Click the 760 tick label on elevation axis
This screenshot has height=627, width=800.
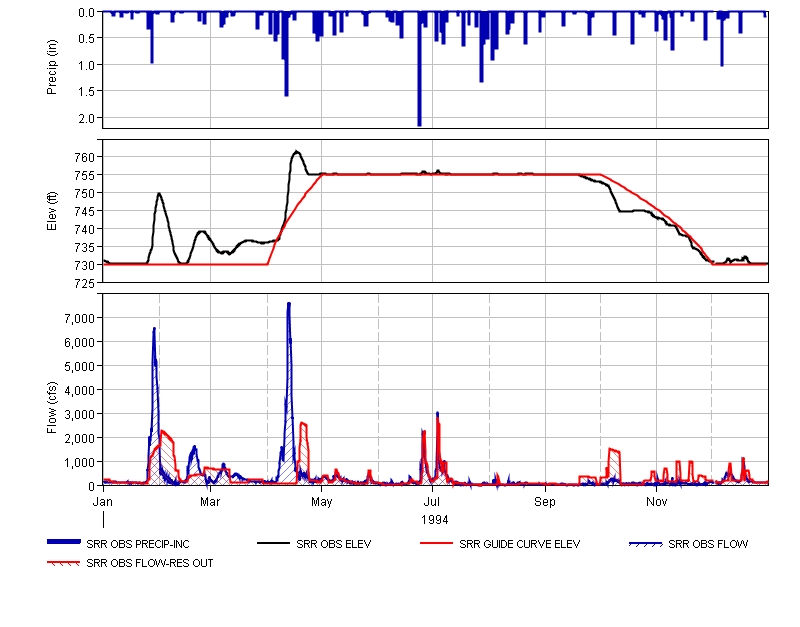coord(84,157)
